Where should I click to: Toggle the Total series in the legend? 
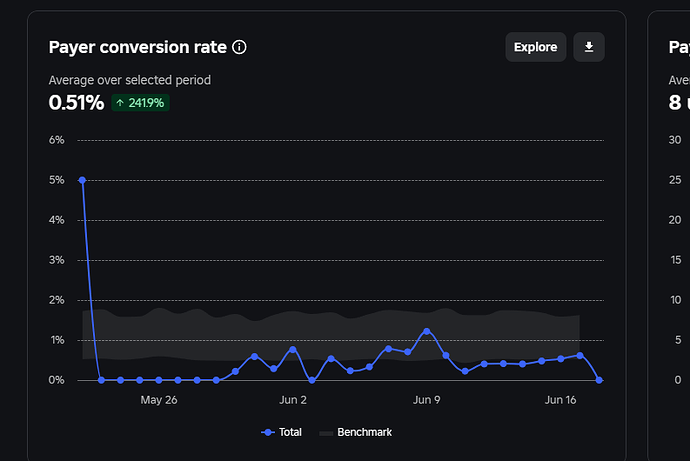[x=281, y=432]
